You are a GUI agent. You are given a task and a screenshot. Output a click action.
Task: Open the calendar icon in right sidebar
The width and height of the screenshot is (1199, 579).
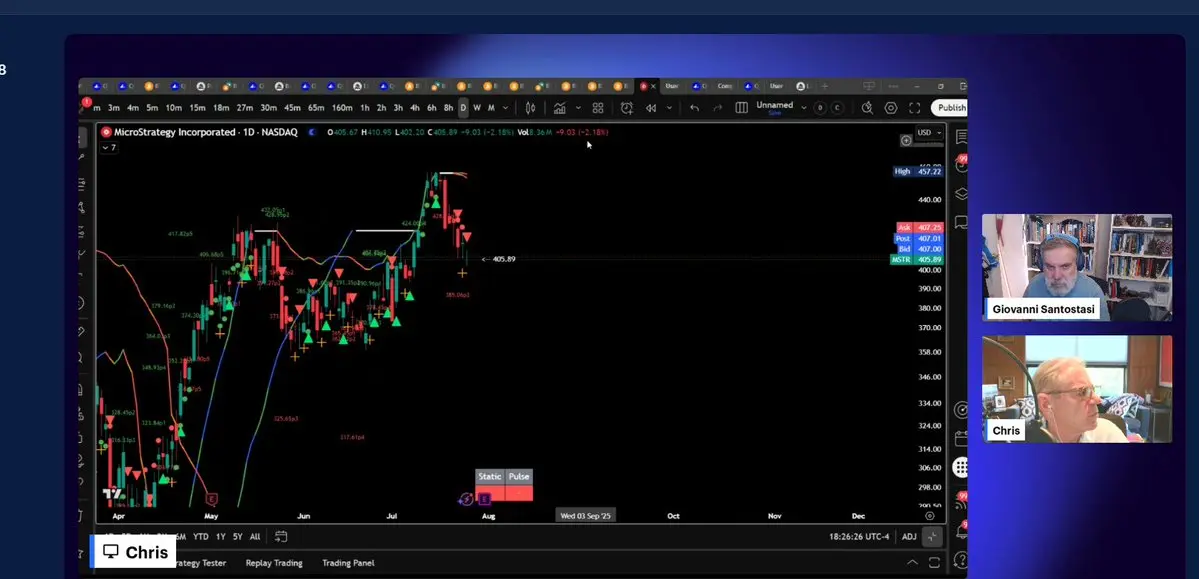[962, 439]
